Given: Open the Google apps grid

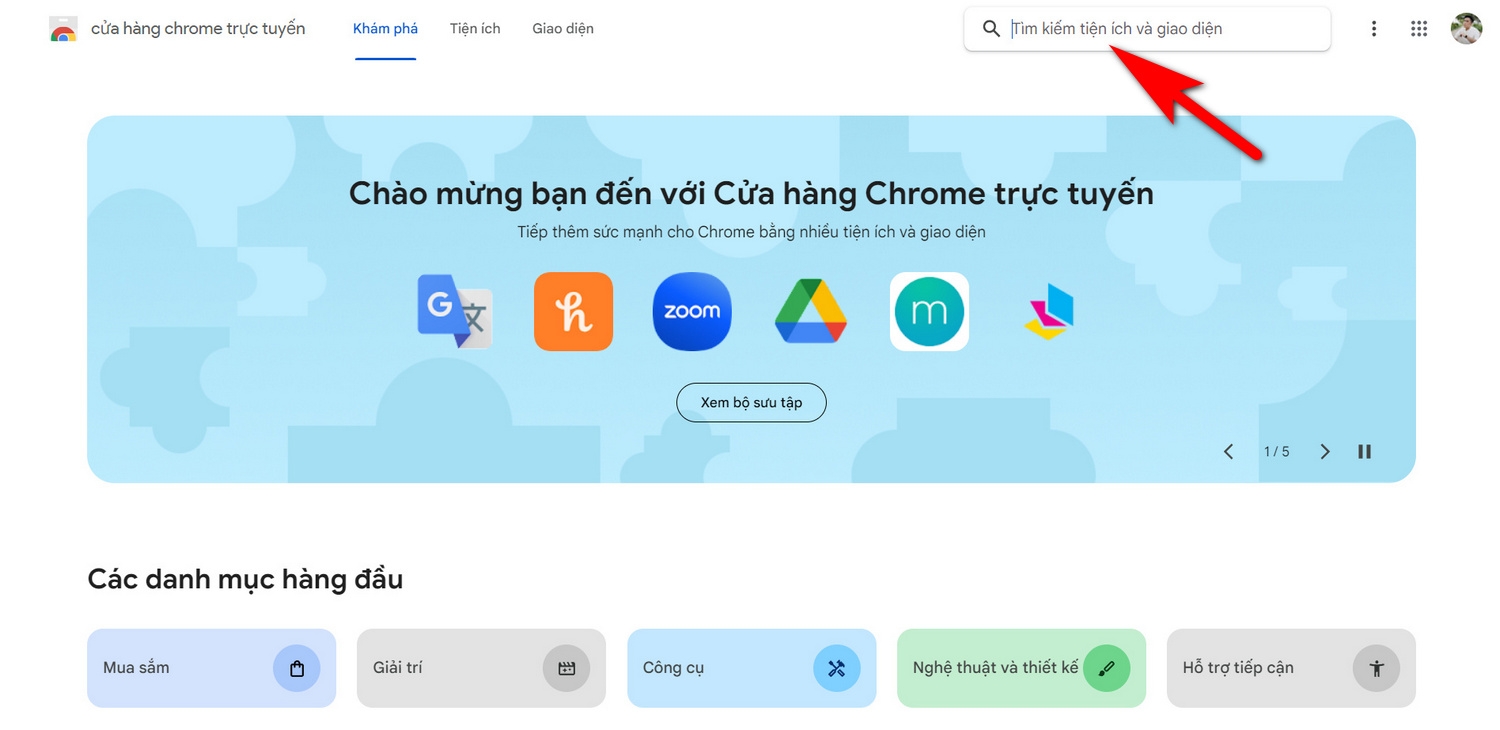Looking at the screenshot, I should 1419,29.
